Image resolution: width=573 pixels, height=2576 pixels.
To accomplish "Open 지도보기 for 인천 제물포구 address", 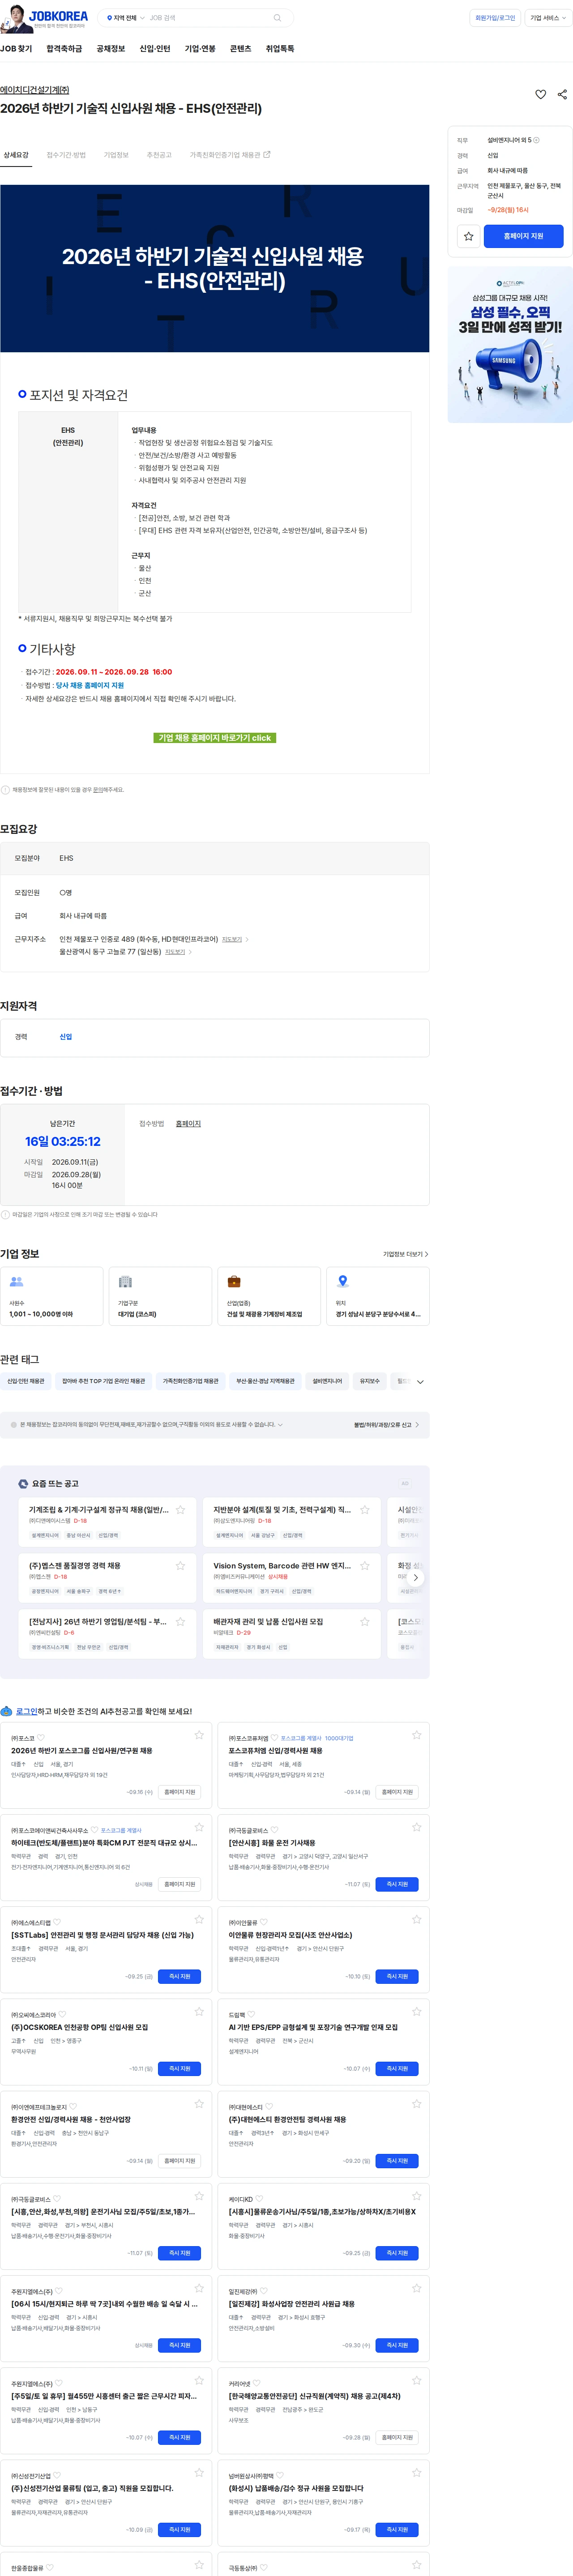I will pos(235,940).
